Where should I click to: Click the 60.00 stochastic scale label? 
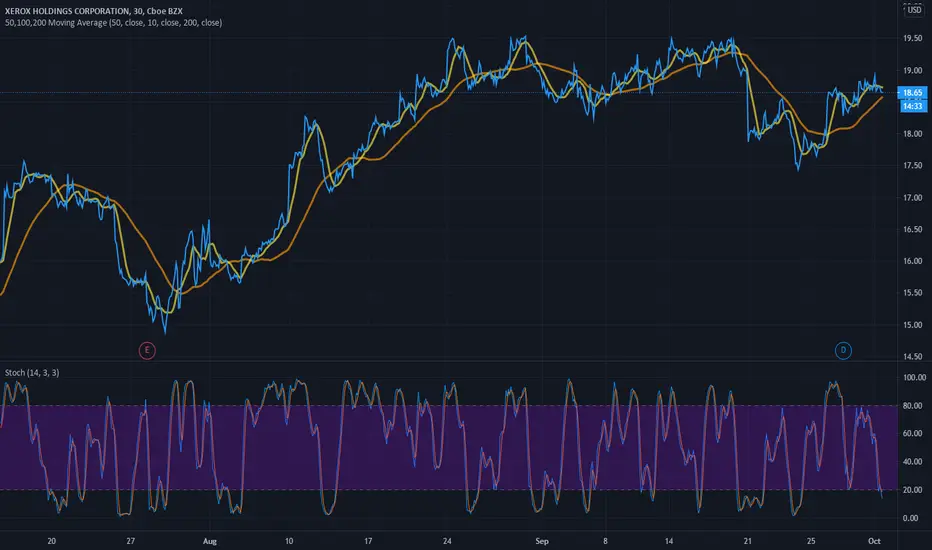click(912, 433)
